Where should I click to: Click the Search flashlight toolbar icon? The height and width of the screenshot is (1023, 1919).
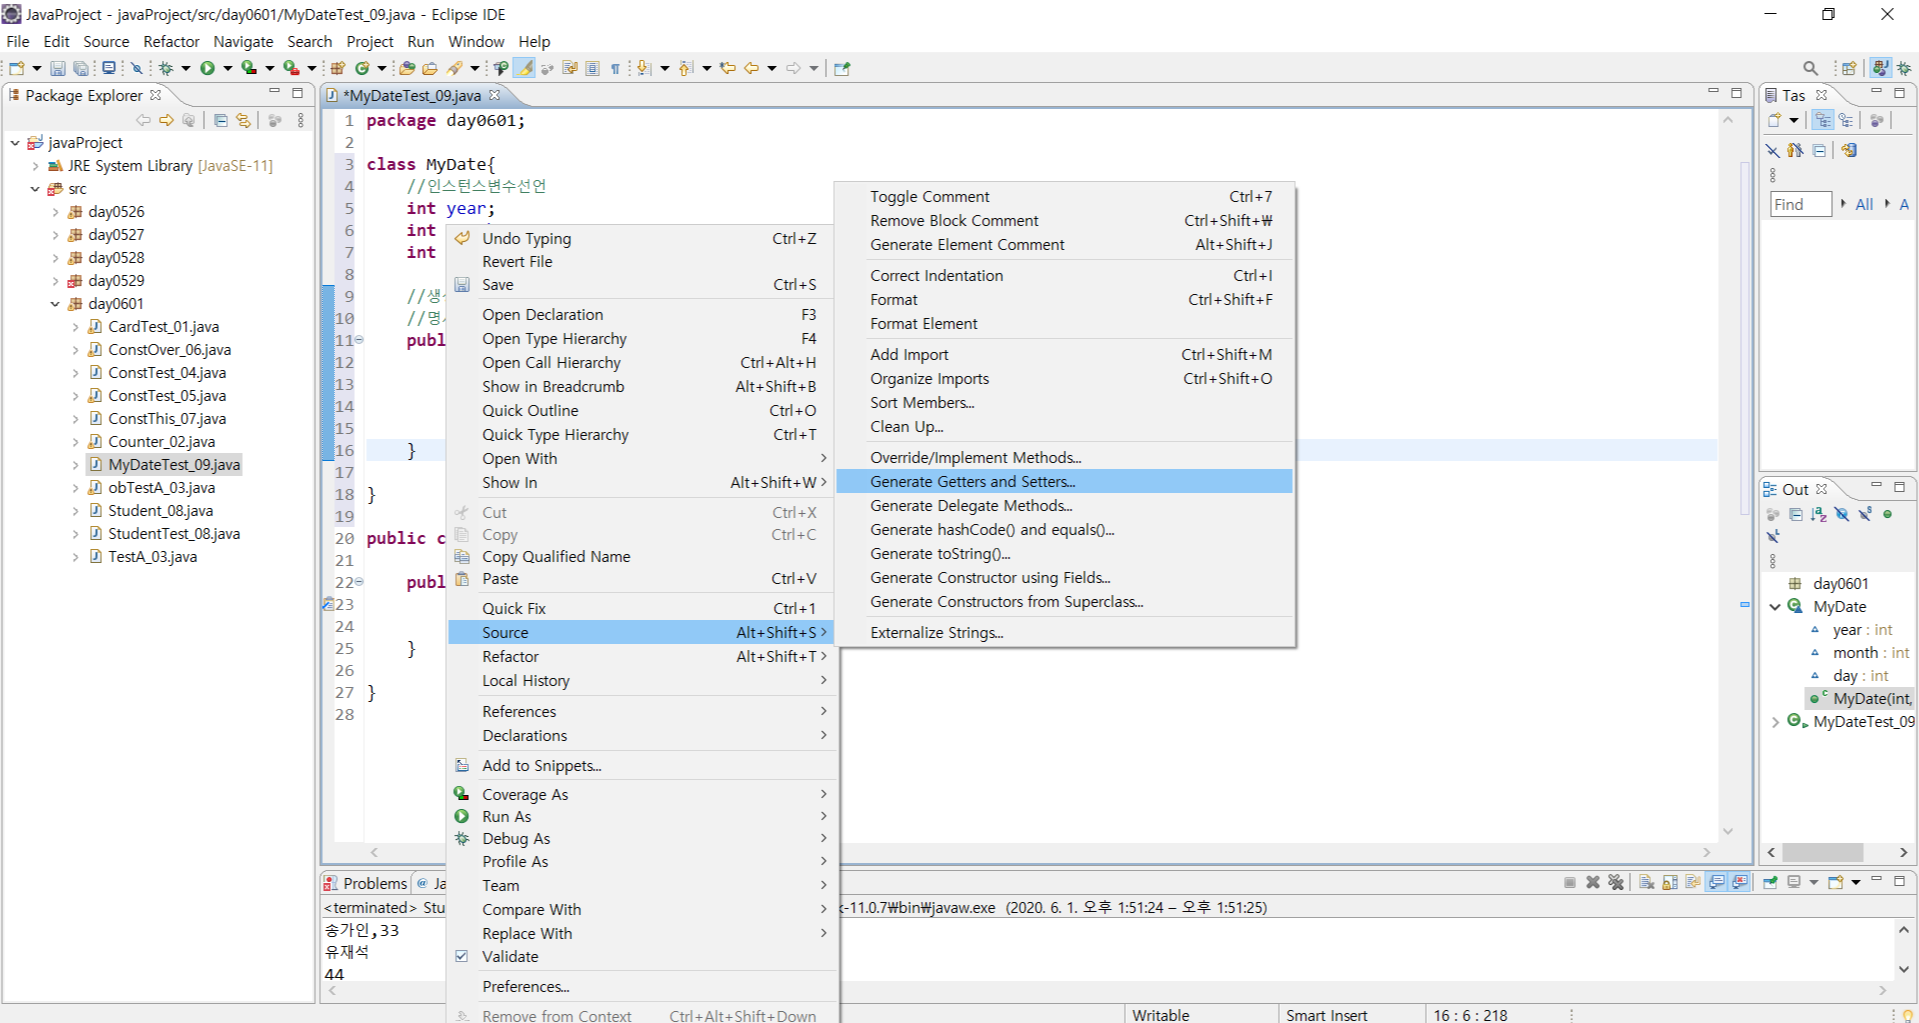pyautogui.click(x=455, y=68)
